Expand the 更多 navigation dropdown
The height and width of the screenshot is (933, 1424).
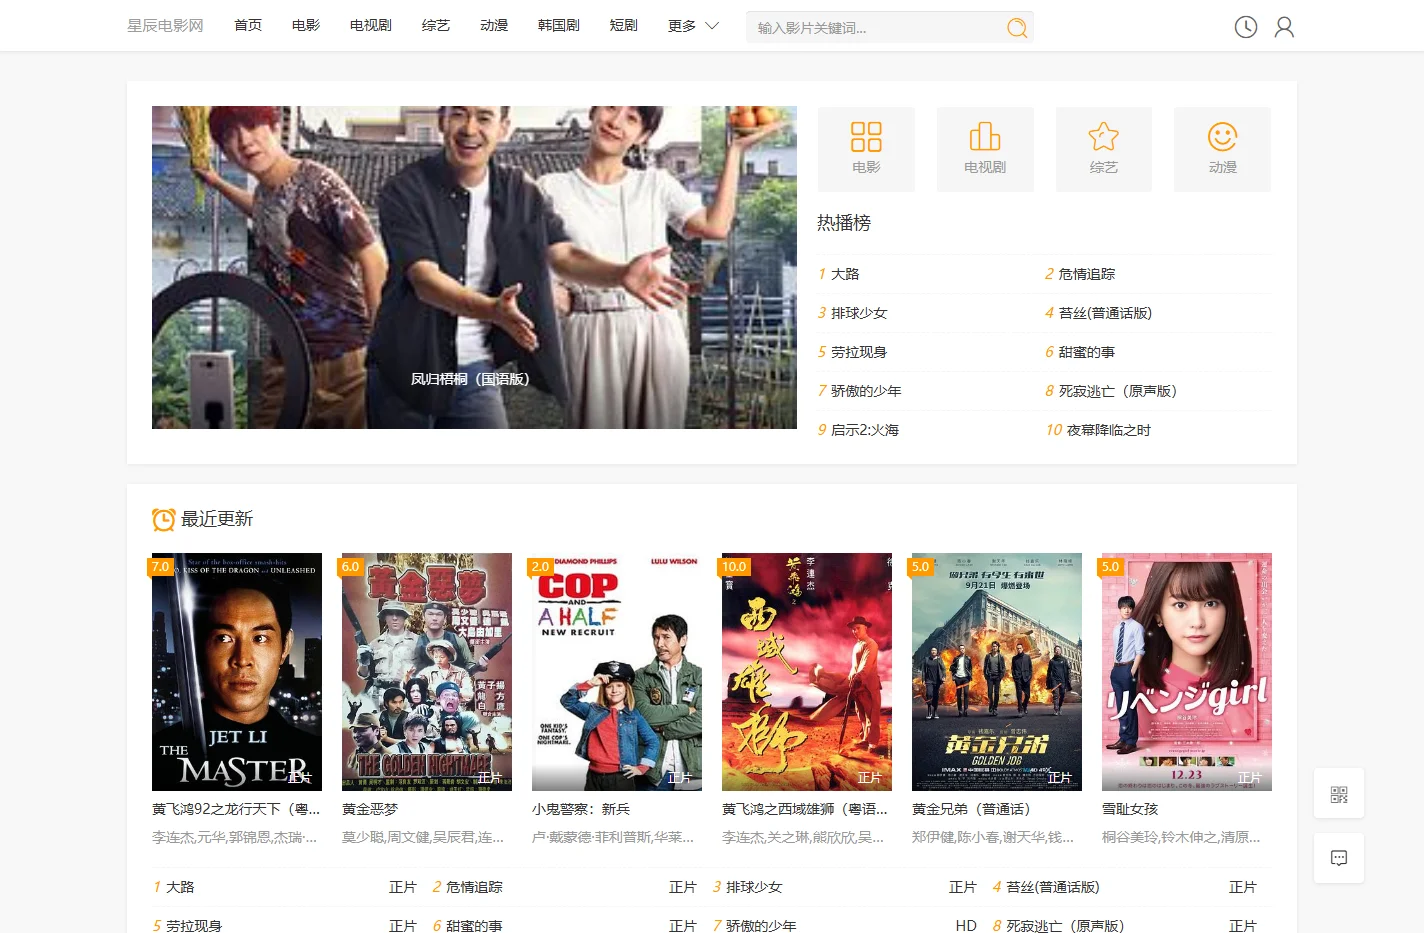pyautogui.click(x=693, y=26)
